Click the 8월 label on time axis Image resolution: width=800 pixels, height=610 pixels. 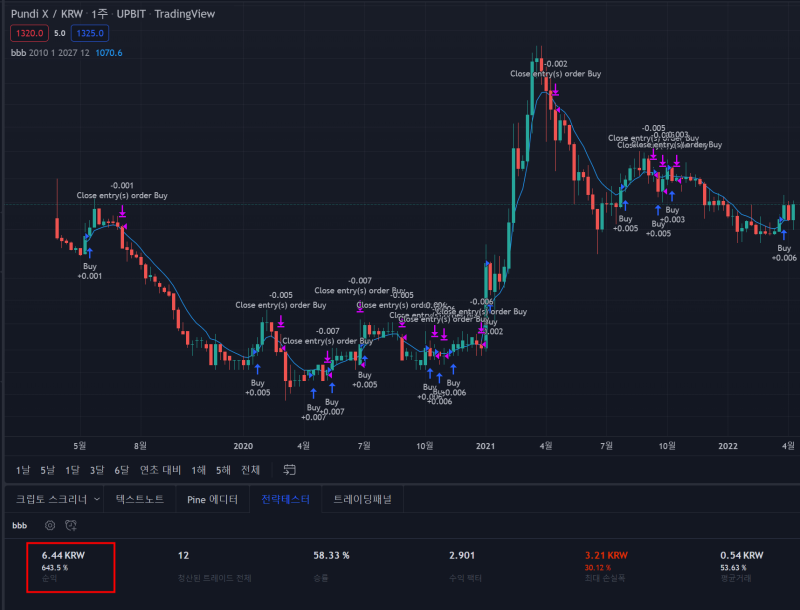tap(140, 446)
